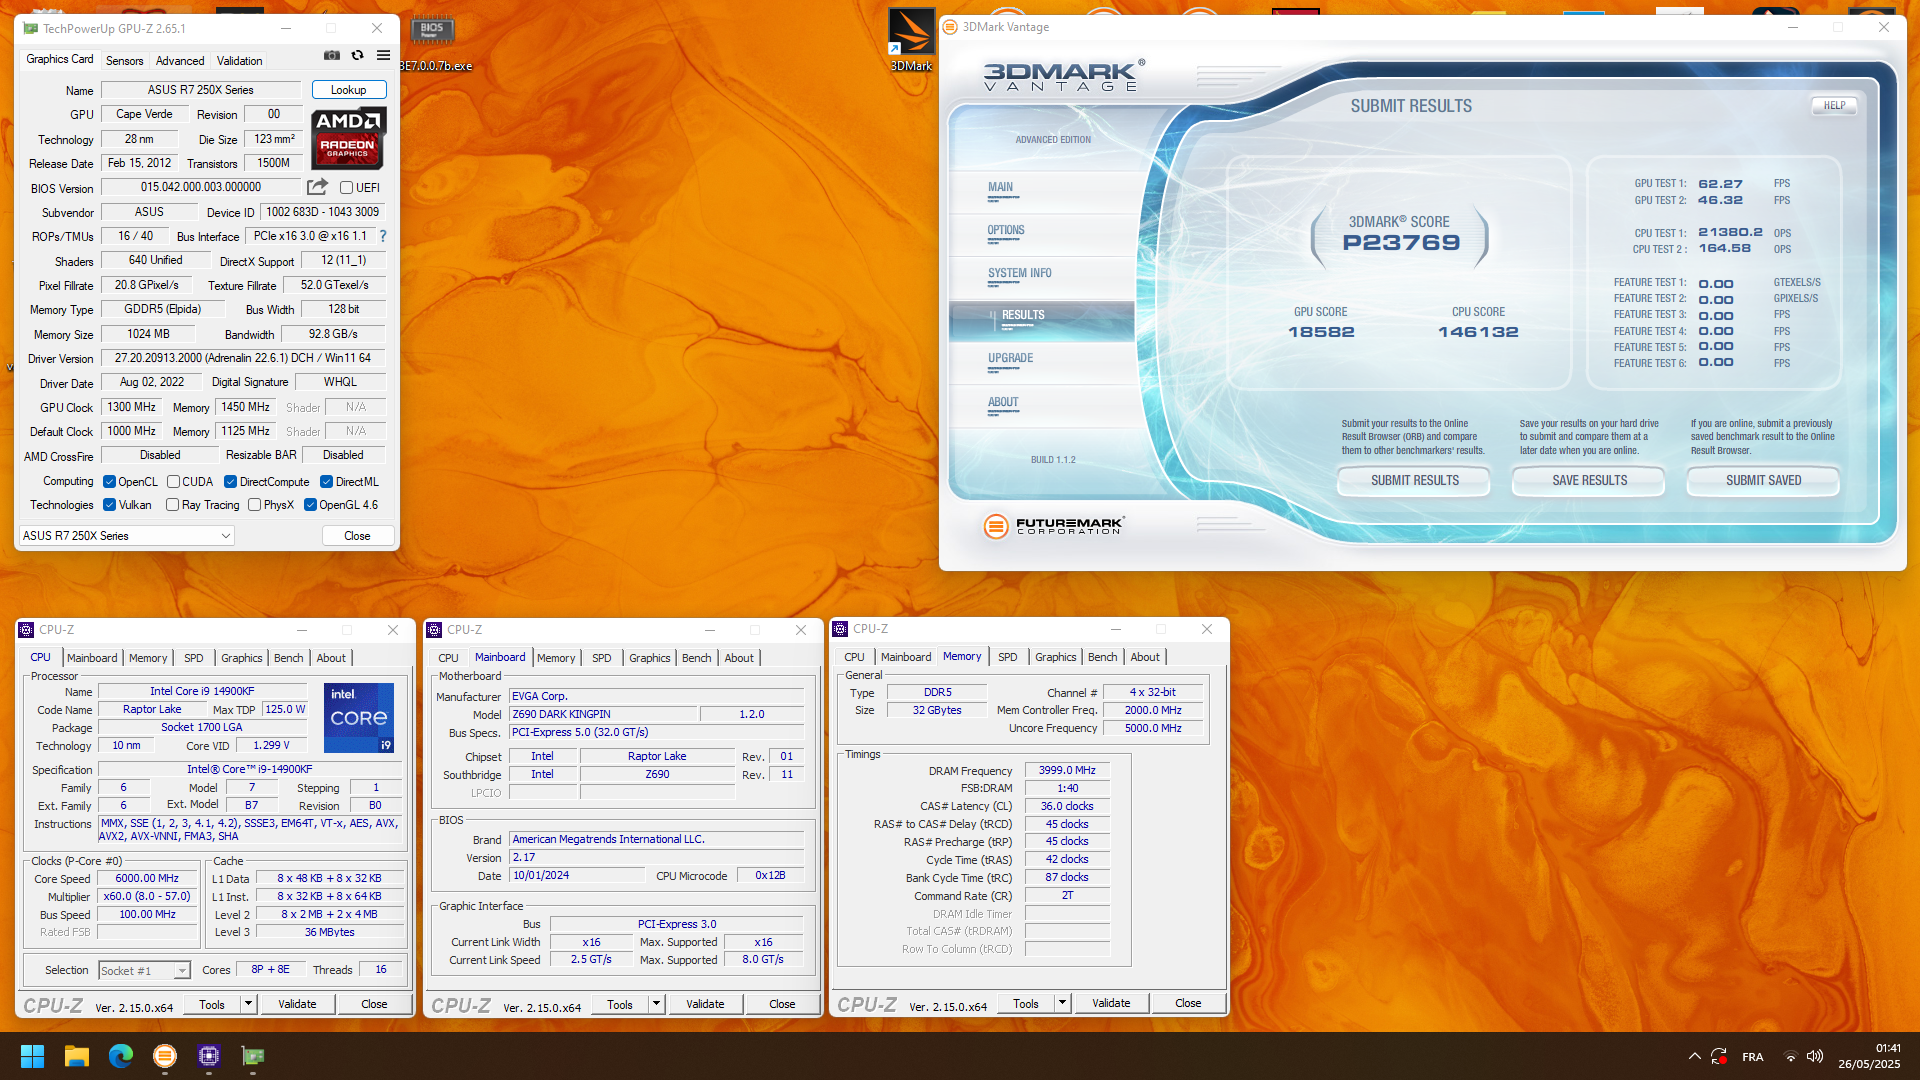1920x1080 pixels.
Task: Open network status in system tray
Action: click(1791, 1057)
